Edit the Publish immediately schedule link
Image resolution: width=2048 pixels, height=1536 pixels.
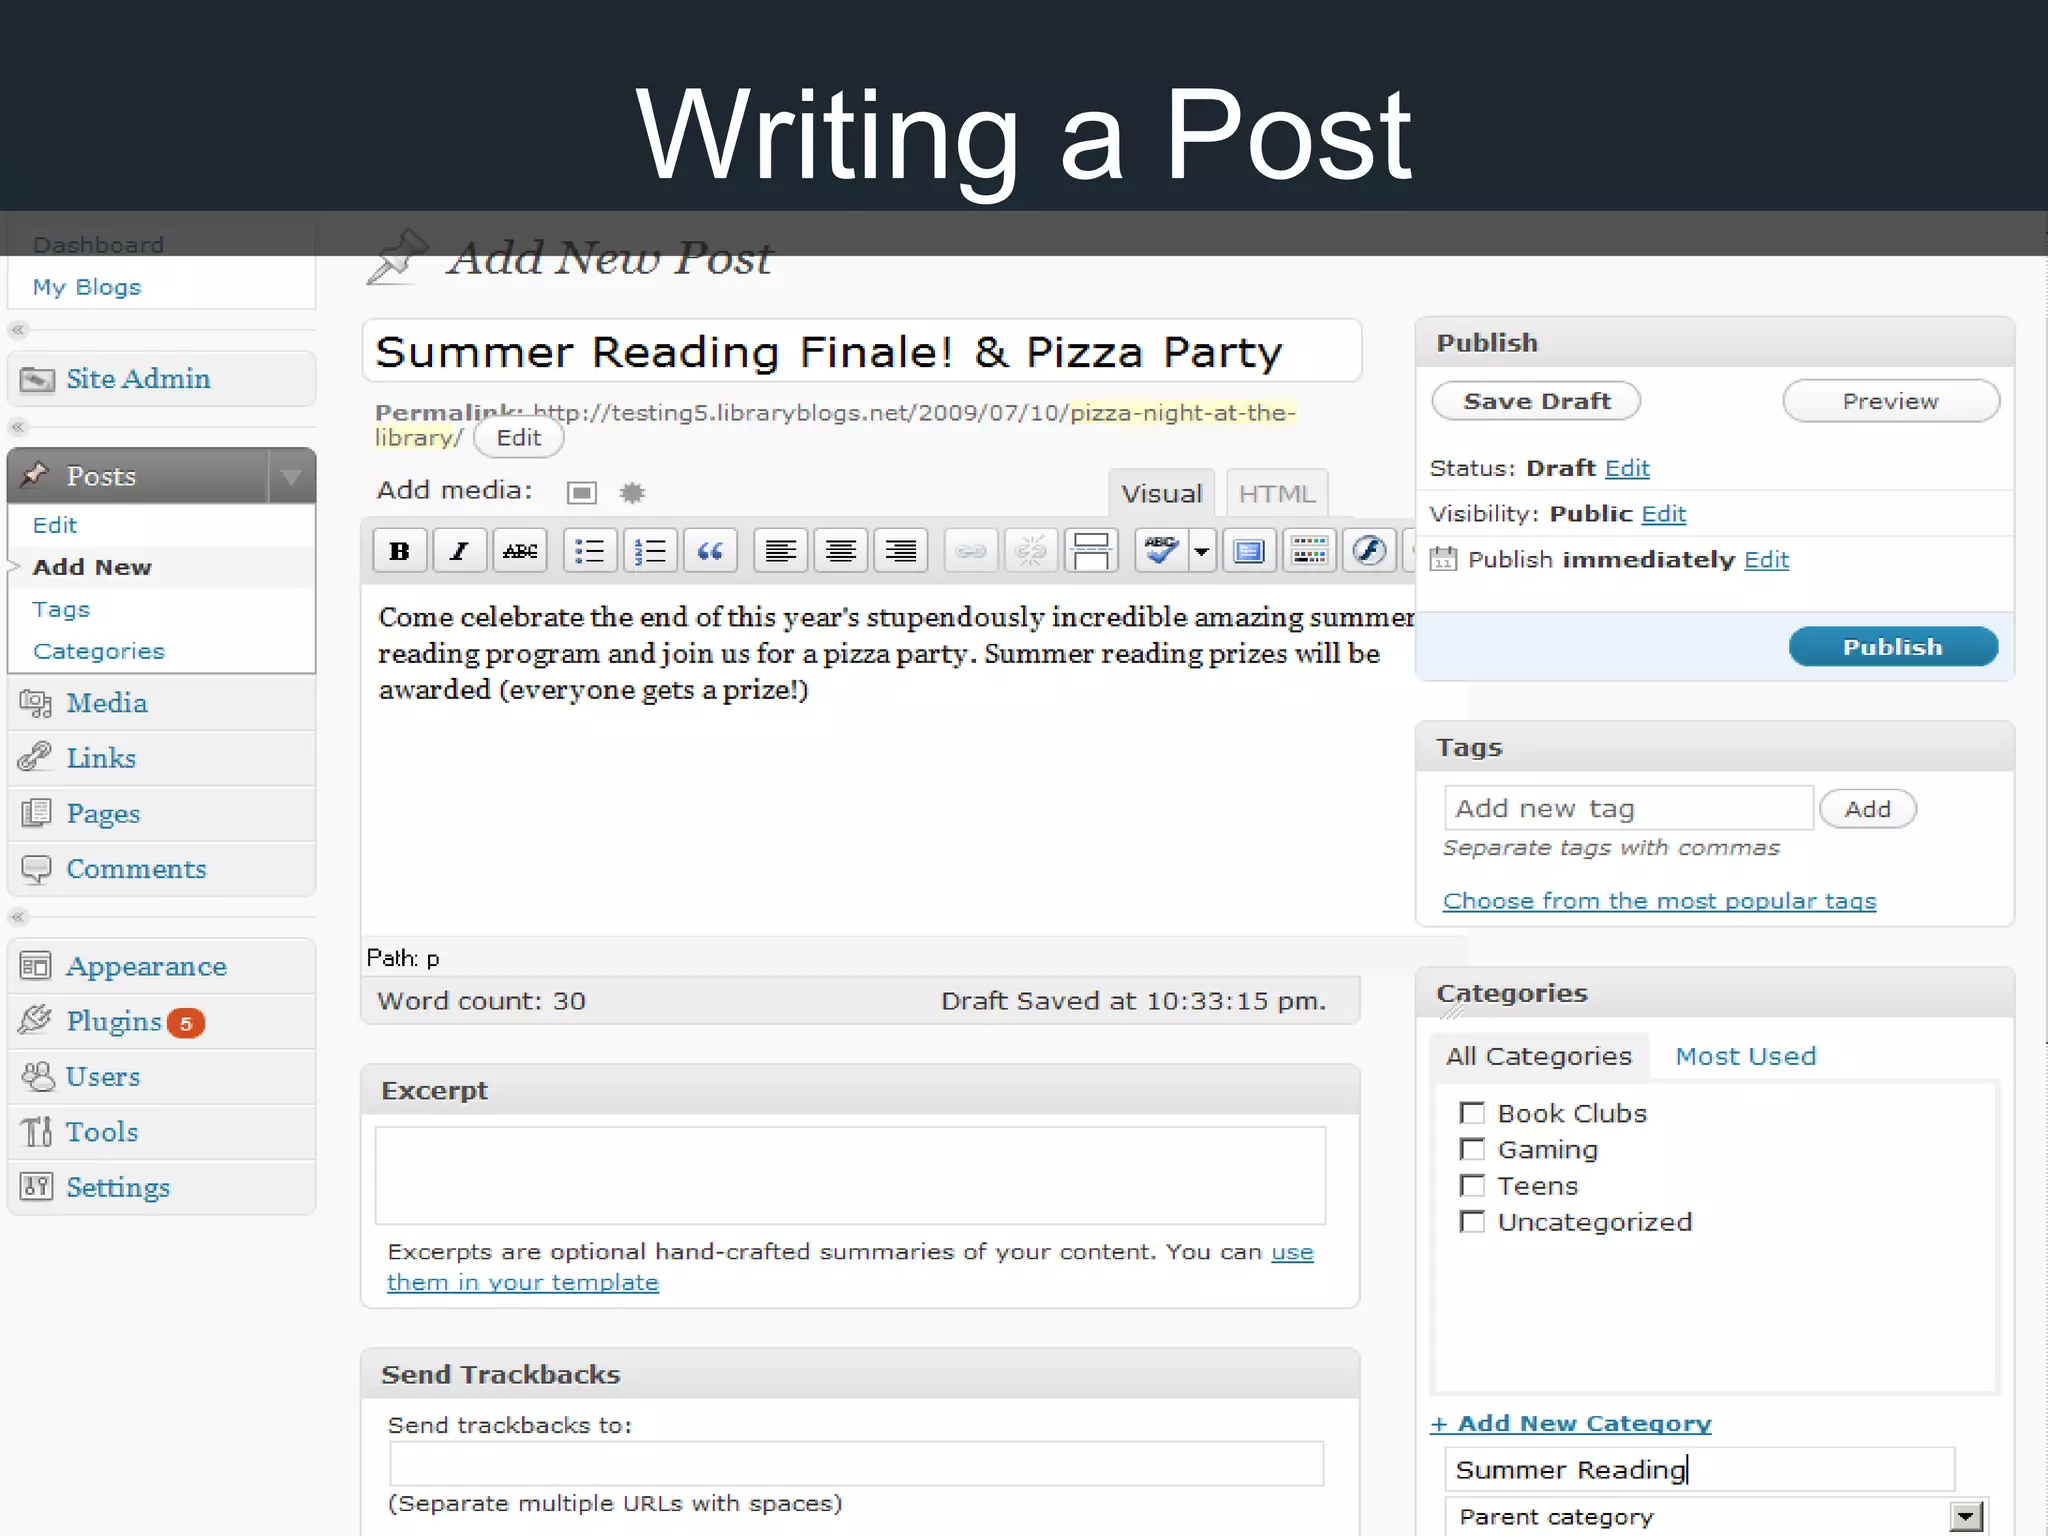(x=1767, y=560)
